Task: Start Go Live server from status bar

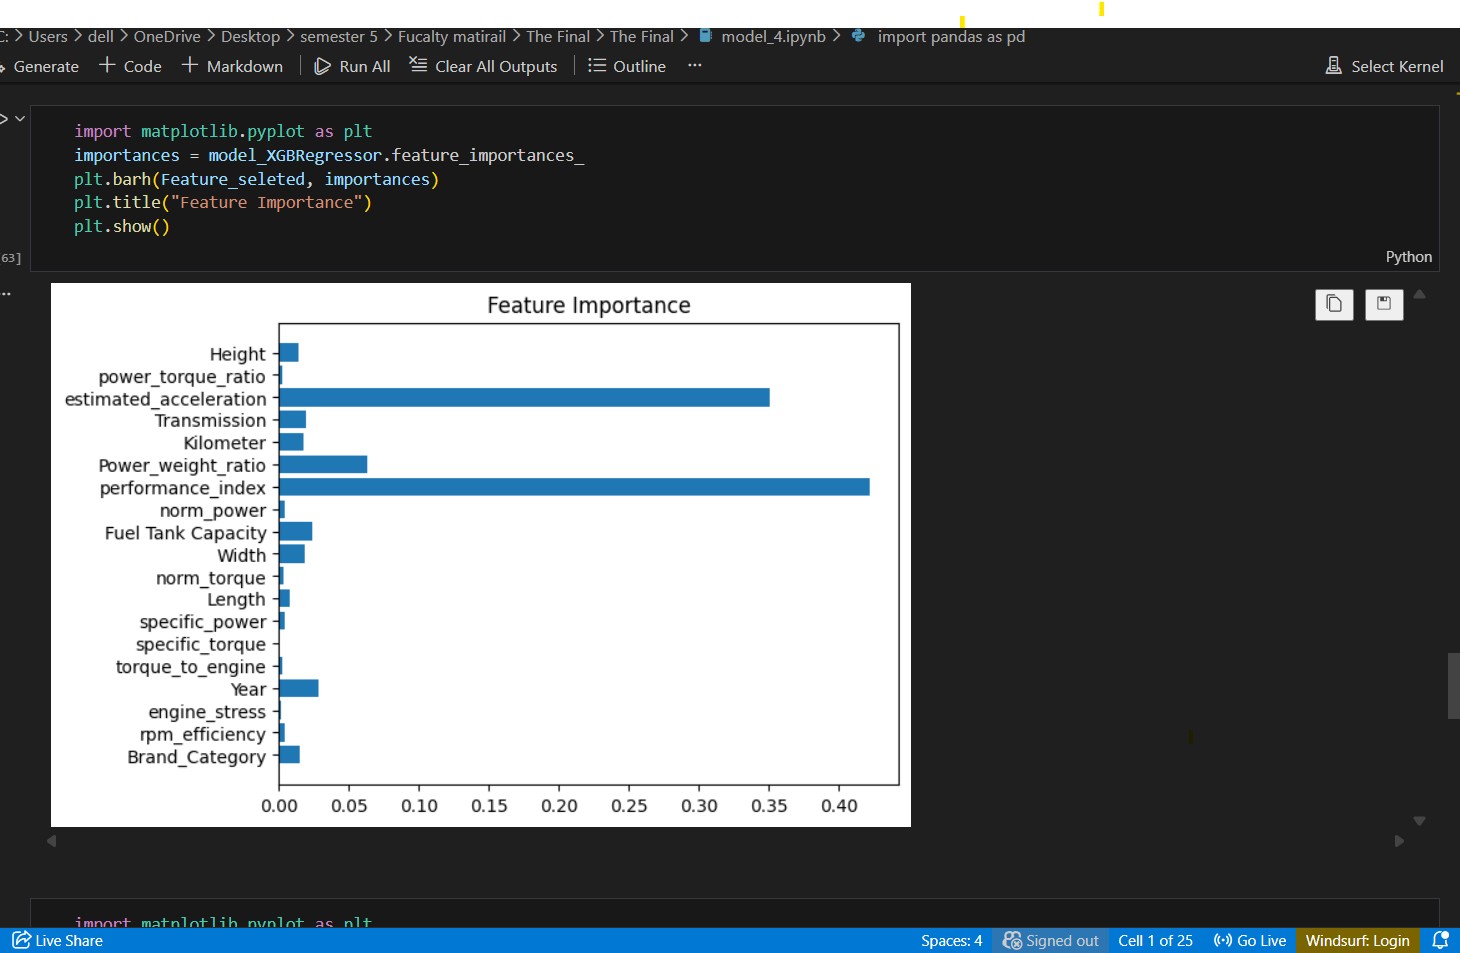Action: coord(1250,940)
